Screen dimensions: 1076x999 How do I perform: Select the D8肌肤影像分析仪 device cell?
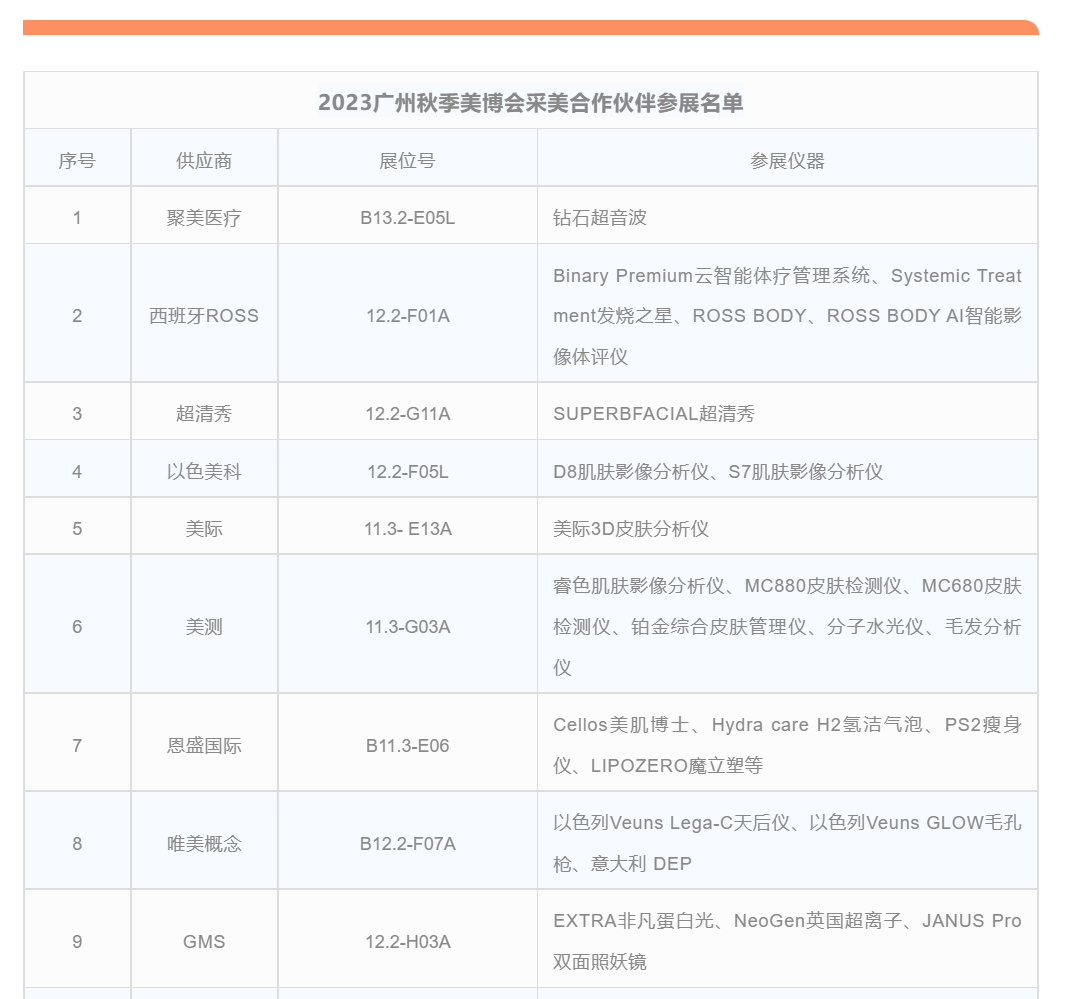pyautogui.click(x=718, y=472)
